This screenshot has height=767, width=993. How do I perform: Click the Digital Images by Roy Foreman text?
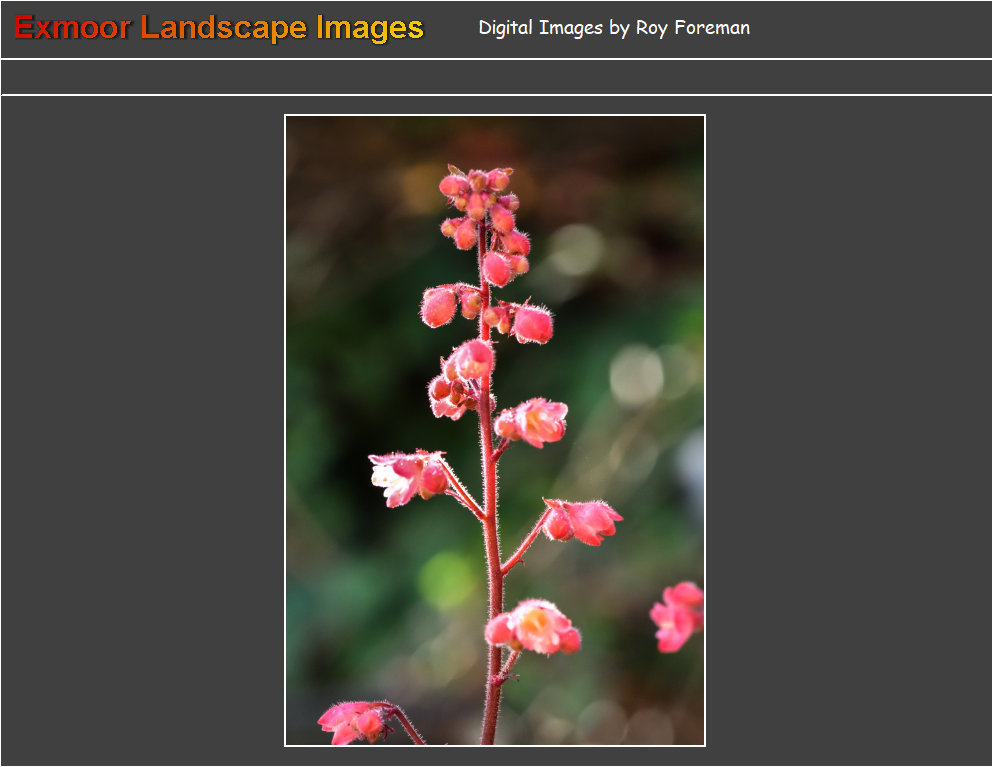pyautogui.click(x=614, y=27)
